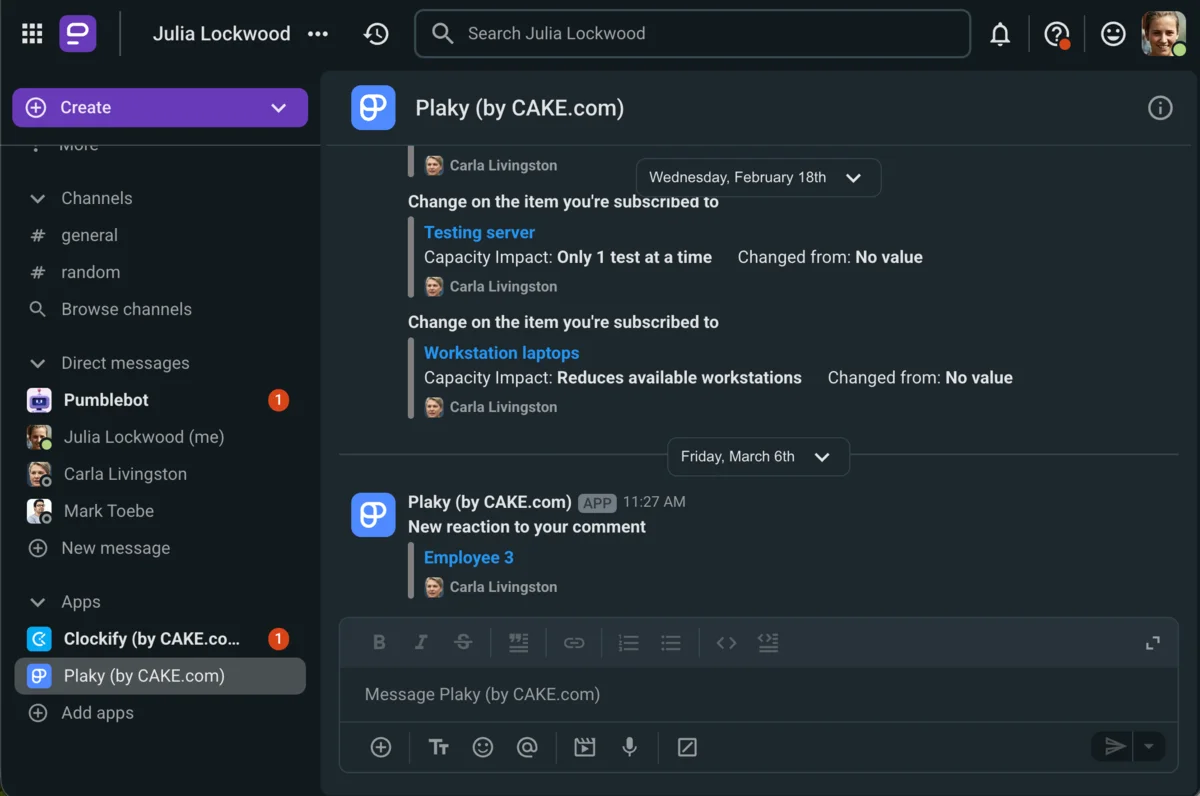Open Friday, March 6th date dropdown
The width and height of the screenshot is (1200, 796).
(x=758, y=457)
